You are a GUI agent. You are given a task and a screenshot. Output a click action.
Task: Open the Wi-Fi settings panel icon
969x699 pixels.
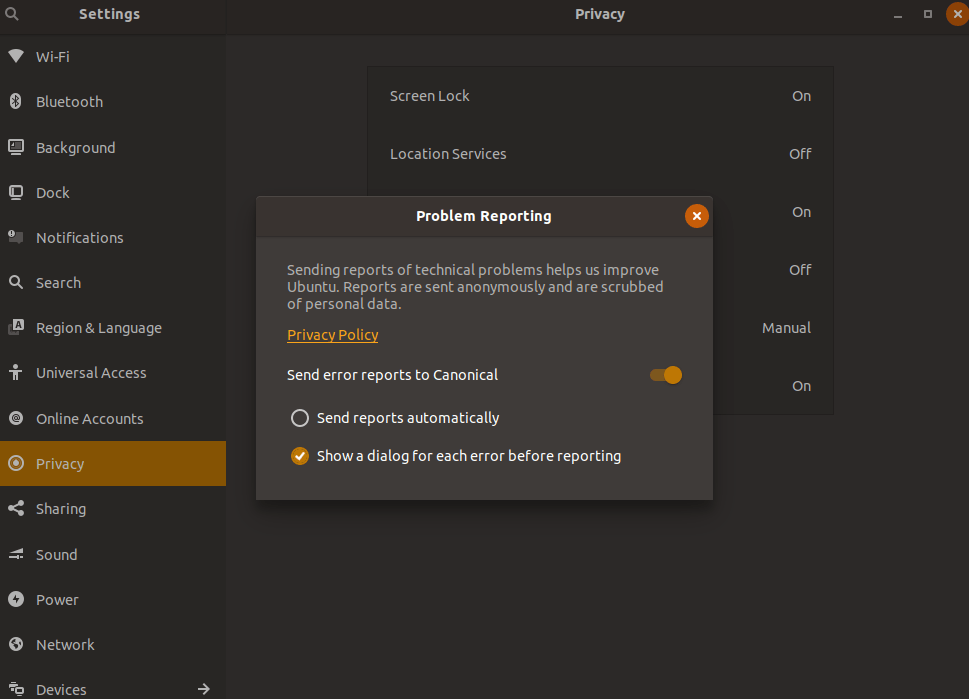click(15, 56)
